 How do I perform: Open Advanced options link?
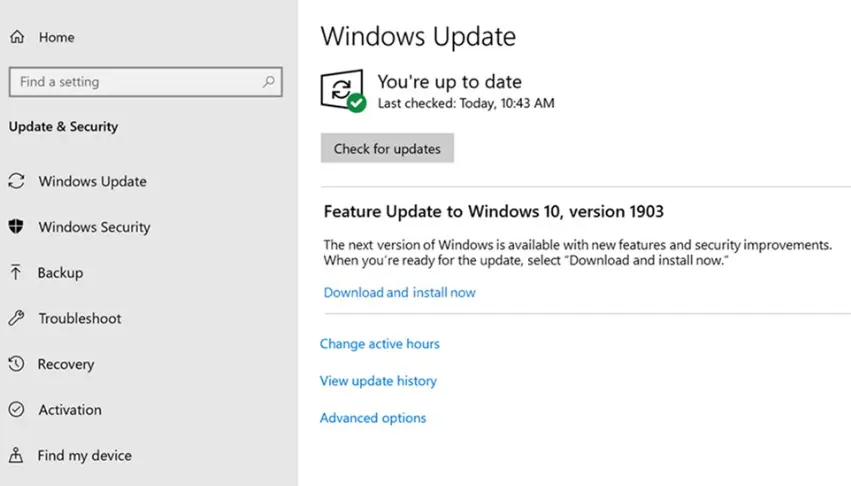coord(373,417)
